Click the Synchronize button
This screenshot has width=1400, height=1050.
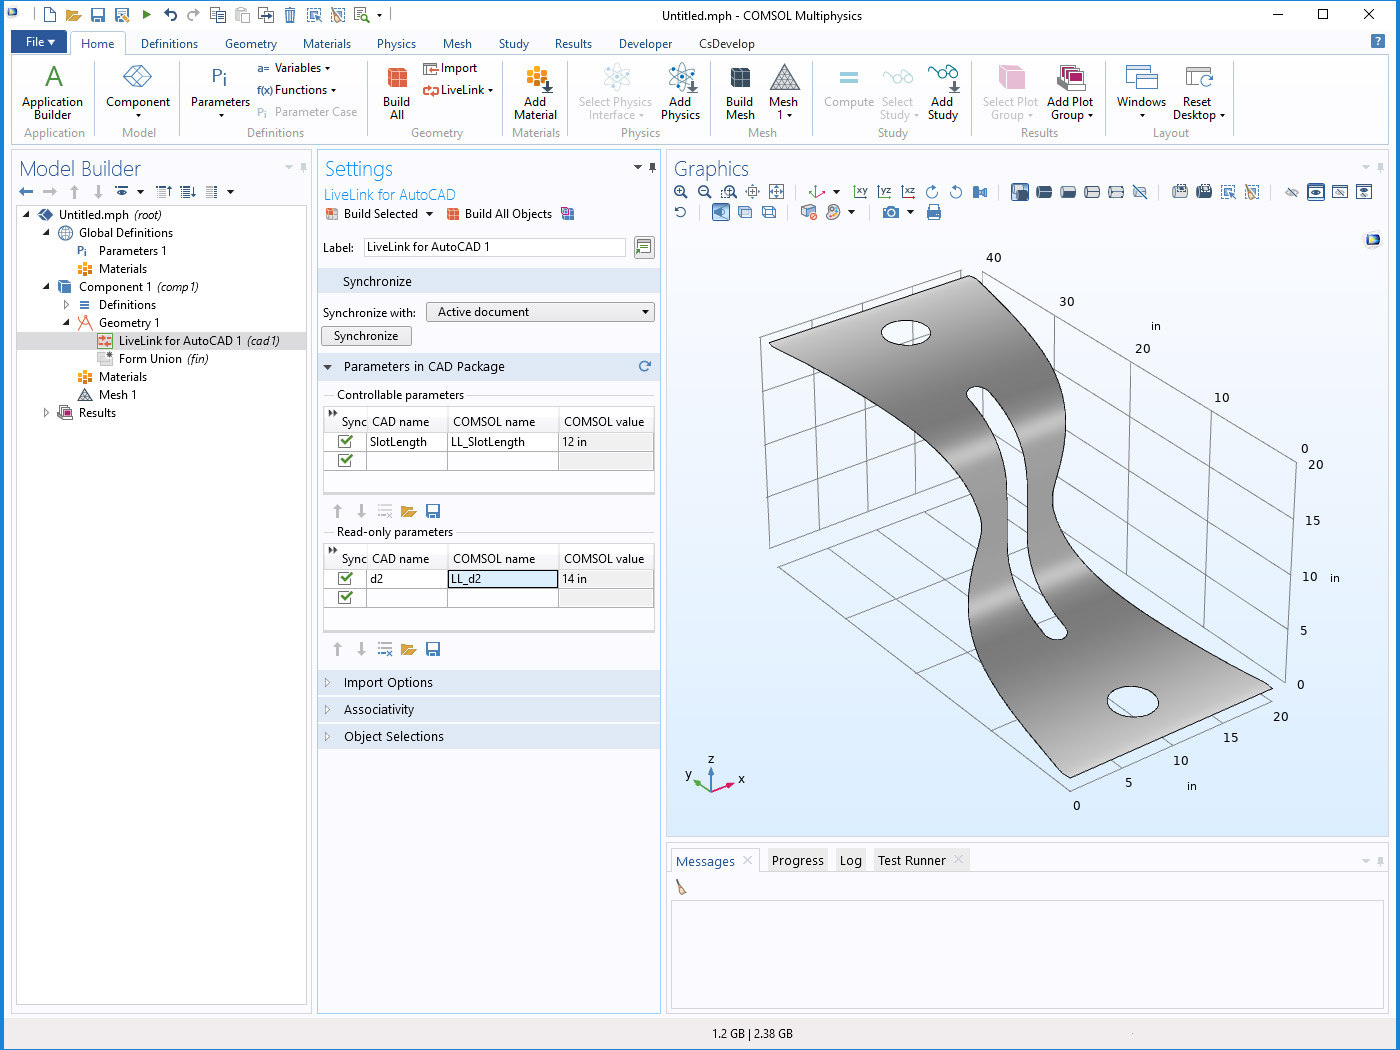(366, 336)
